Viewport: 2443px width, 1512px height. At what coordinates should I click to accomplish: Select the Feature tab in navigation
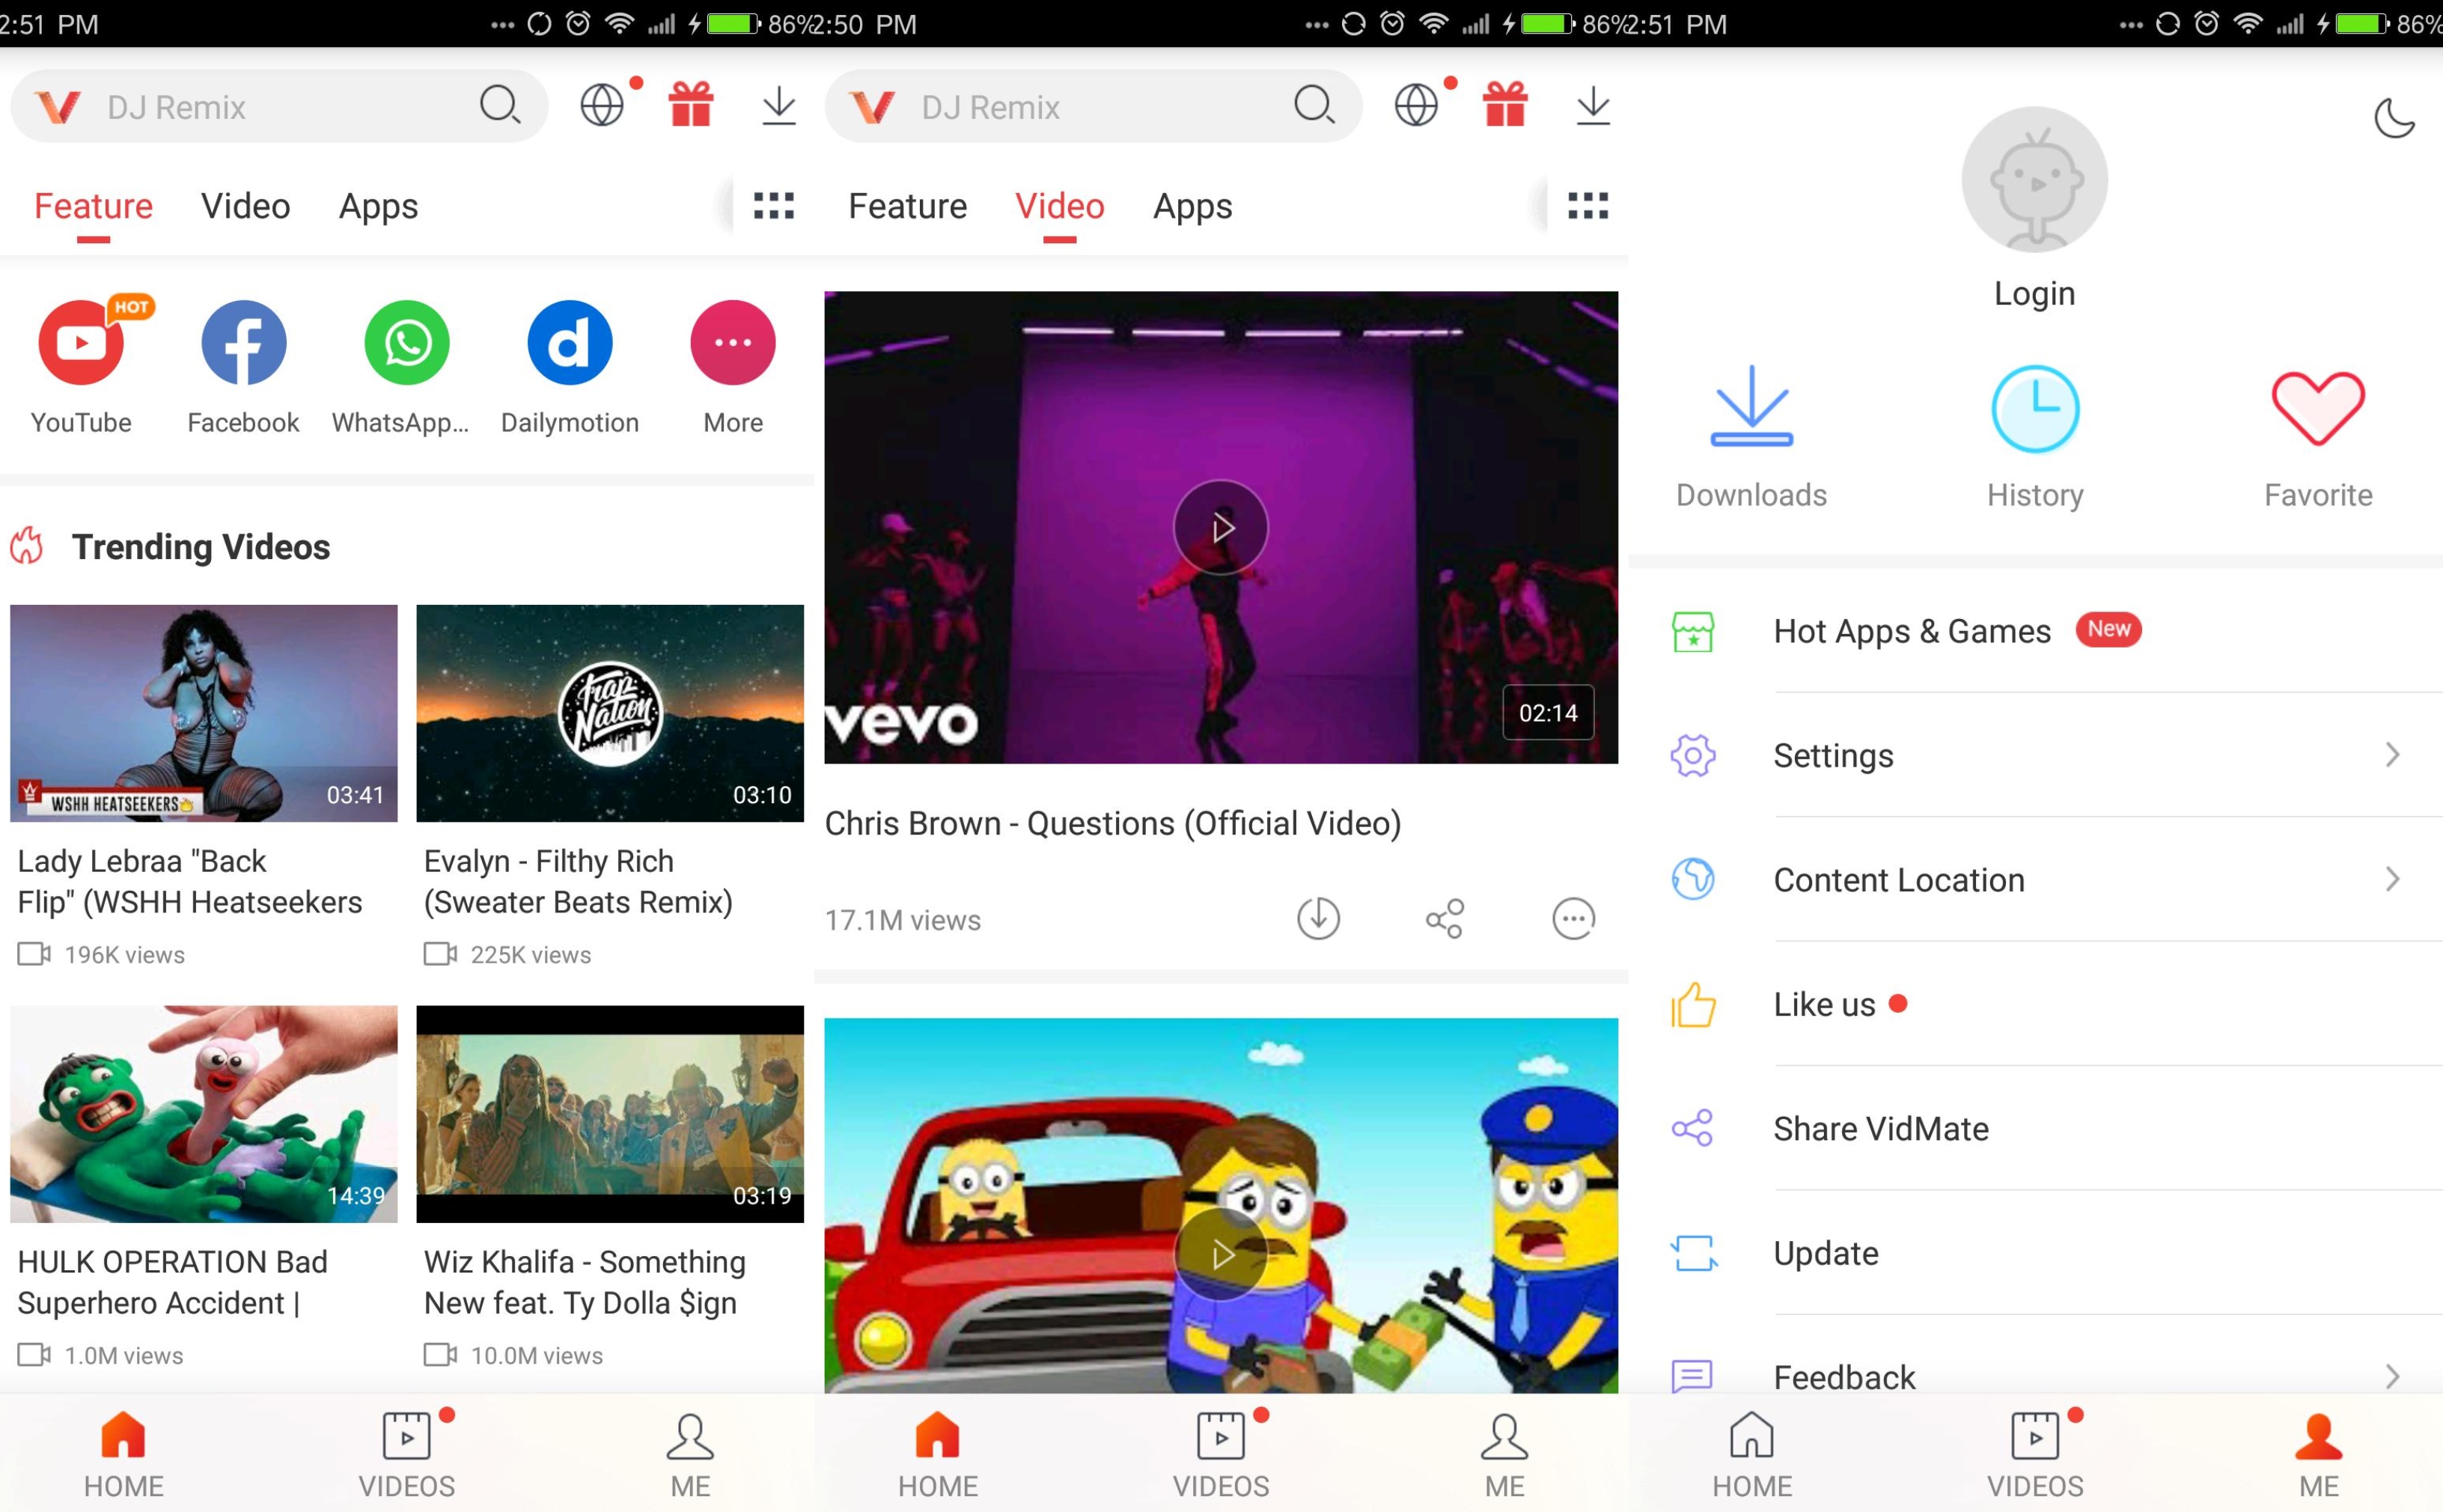(x=93, y=204)
